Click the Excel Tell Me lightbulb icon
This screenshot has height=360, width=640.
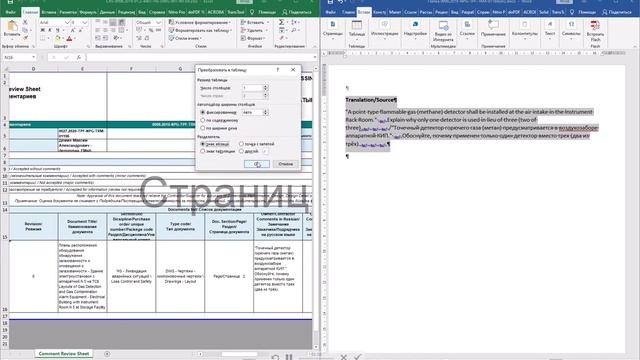tap(252, 12)
